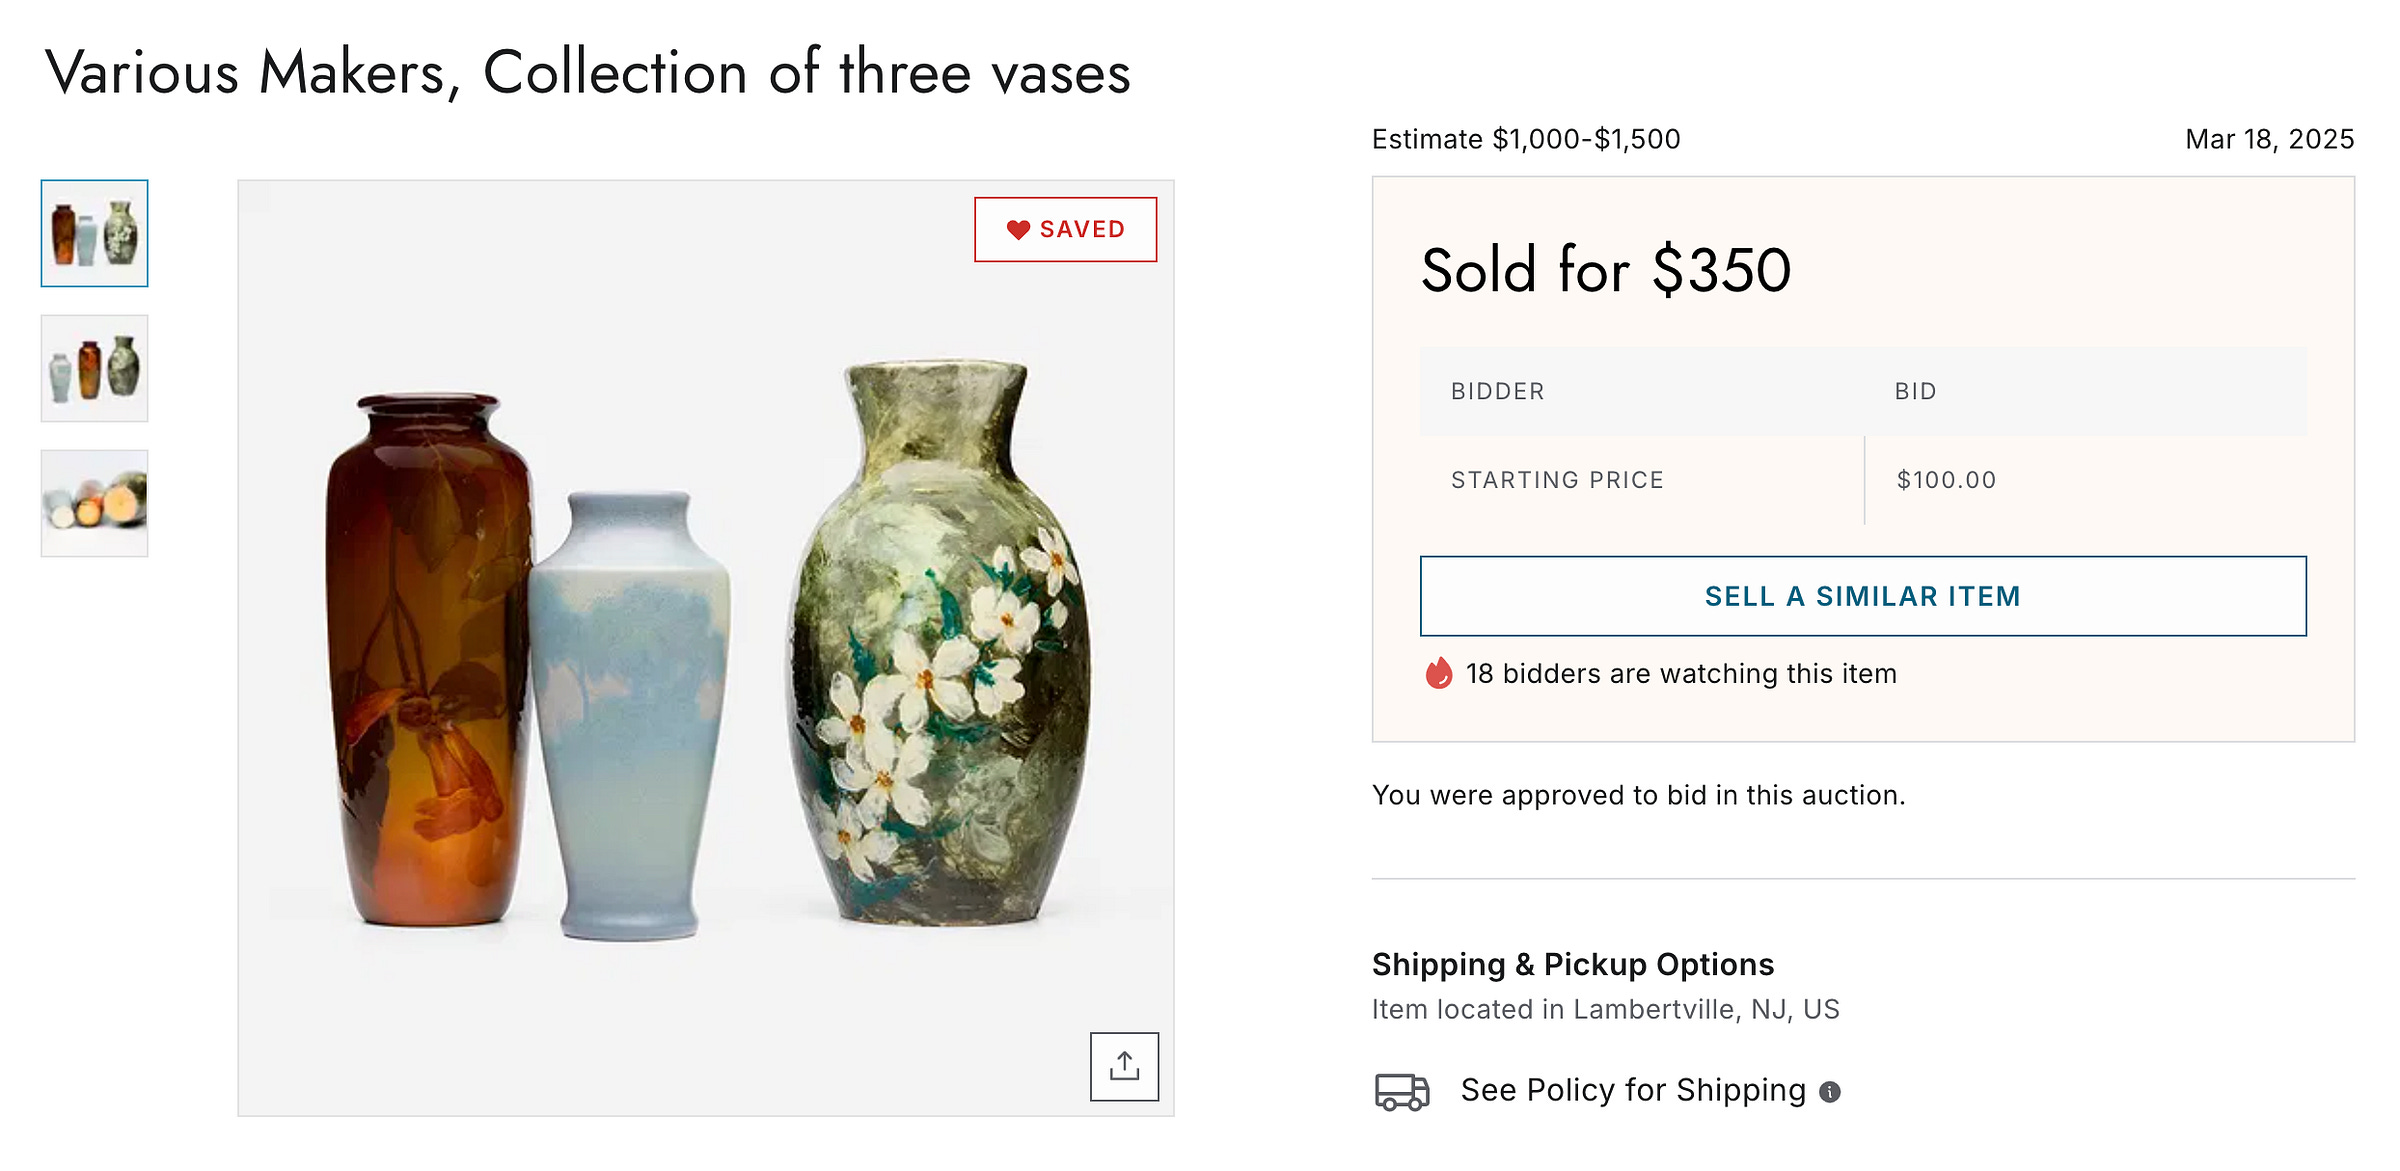This screenshot has width=2400, height=1171.
Task: Click the BID column header
Action: pos(1915,391)
